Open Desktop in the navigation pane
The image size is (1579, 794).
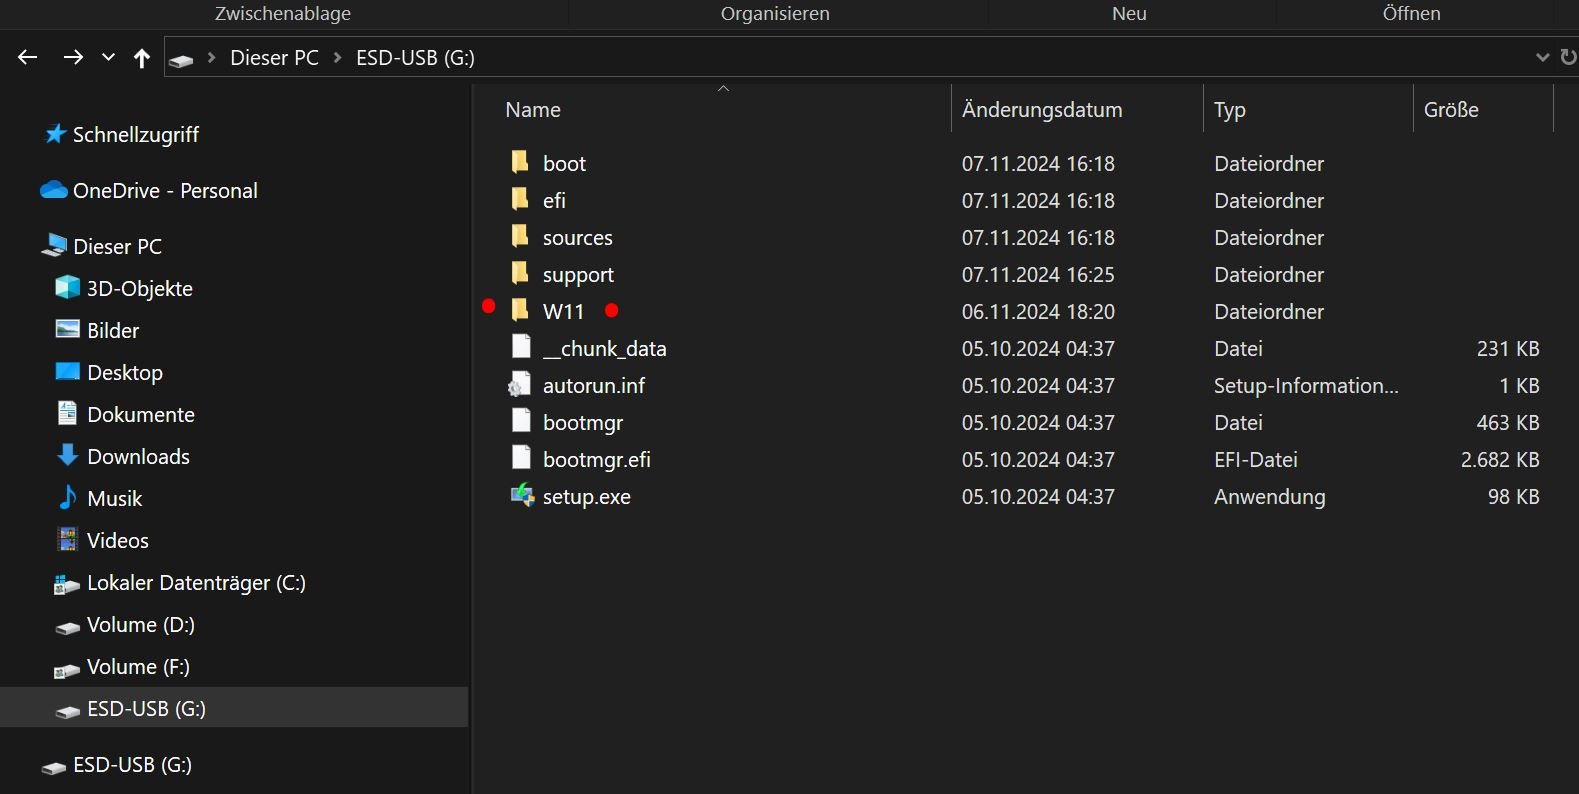pos(125,373)
